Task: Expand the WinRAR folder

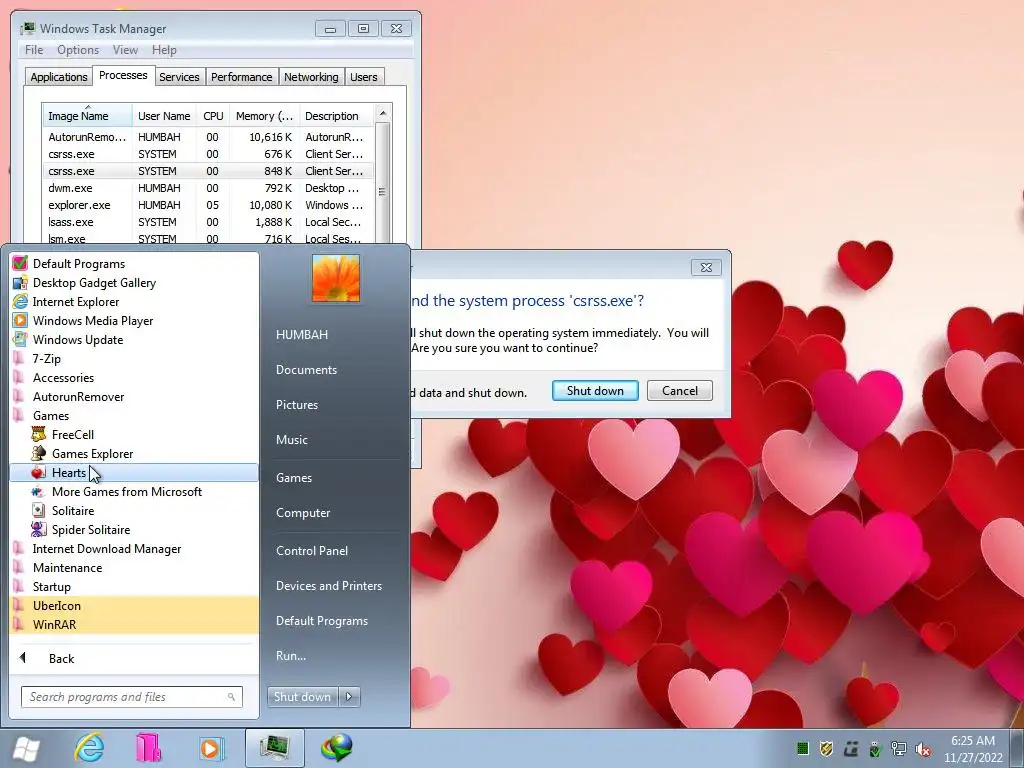Action: pyautogui.click(x=134, y=625)
